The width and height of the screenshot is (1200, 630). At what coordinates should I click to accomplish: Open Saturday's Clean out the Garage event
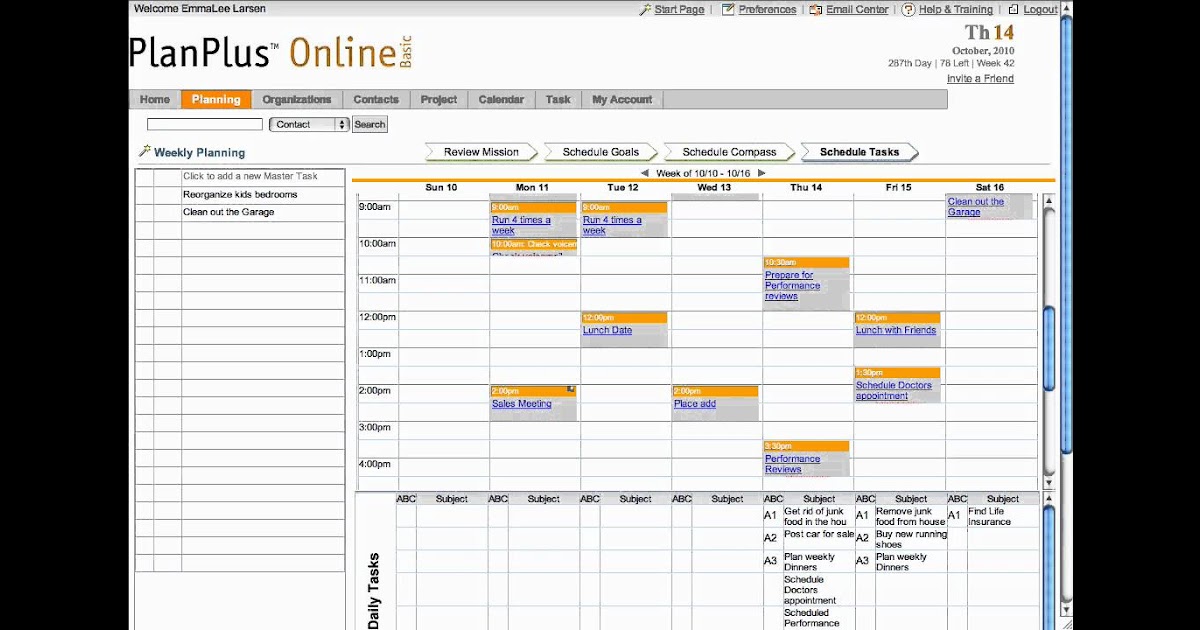(976, 207)
